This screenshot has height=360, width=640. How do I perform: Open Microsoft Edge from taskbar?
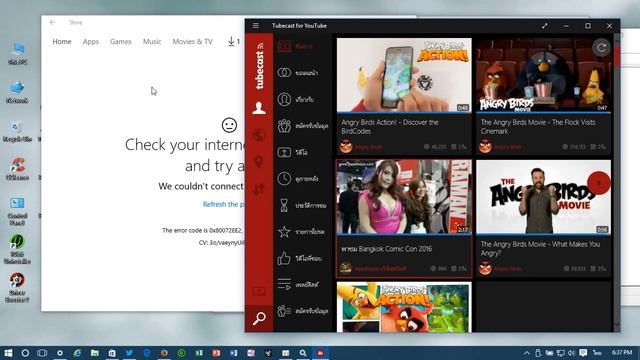[x=147, y=353]
